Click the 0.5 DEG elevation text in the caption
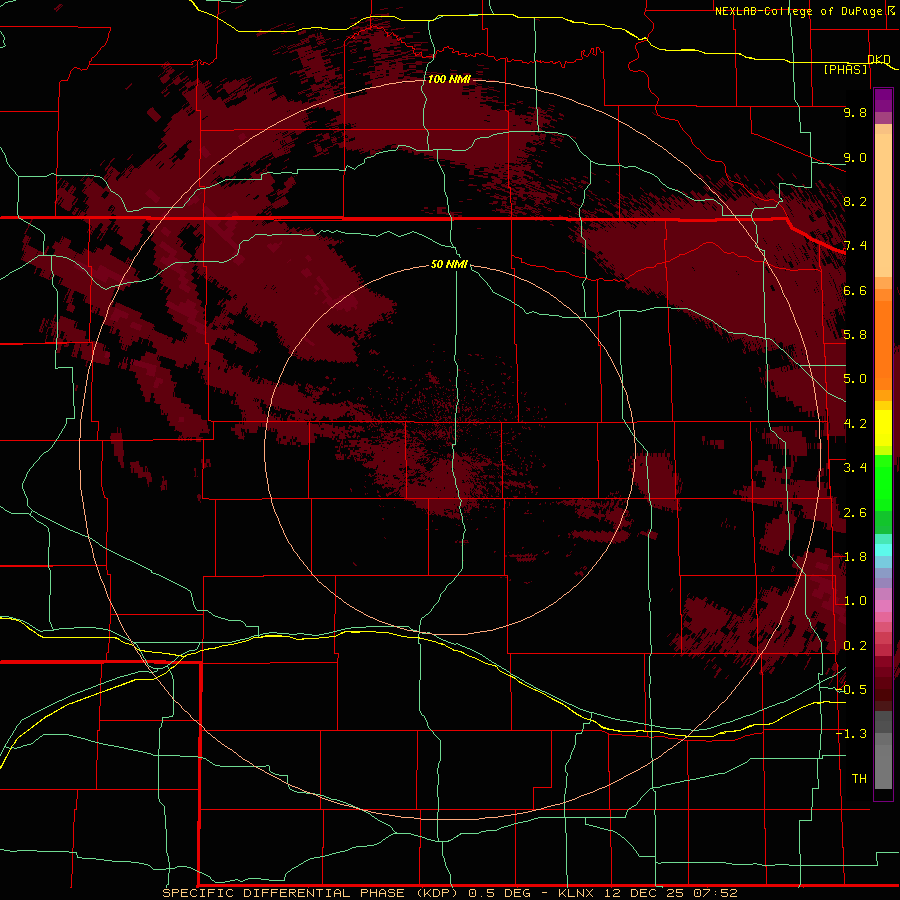The width and height of the screenshot is (900, 900). pos(499,893)
